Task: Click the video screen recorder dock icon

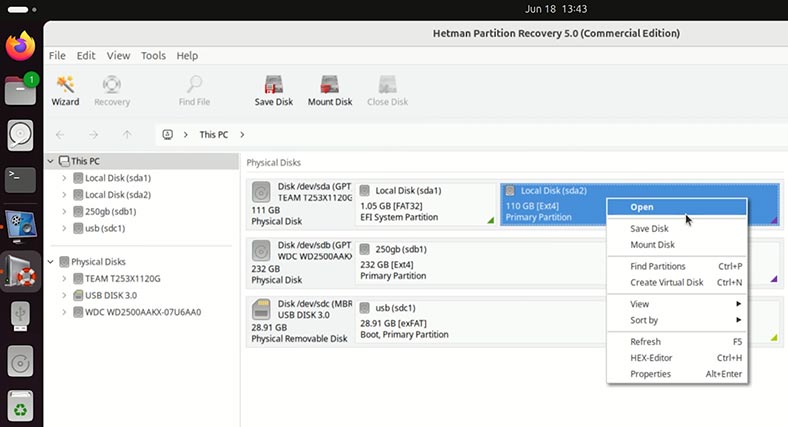Action: [20, 227]
